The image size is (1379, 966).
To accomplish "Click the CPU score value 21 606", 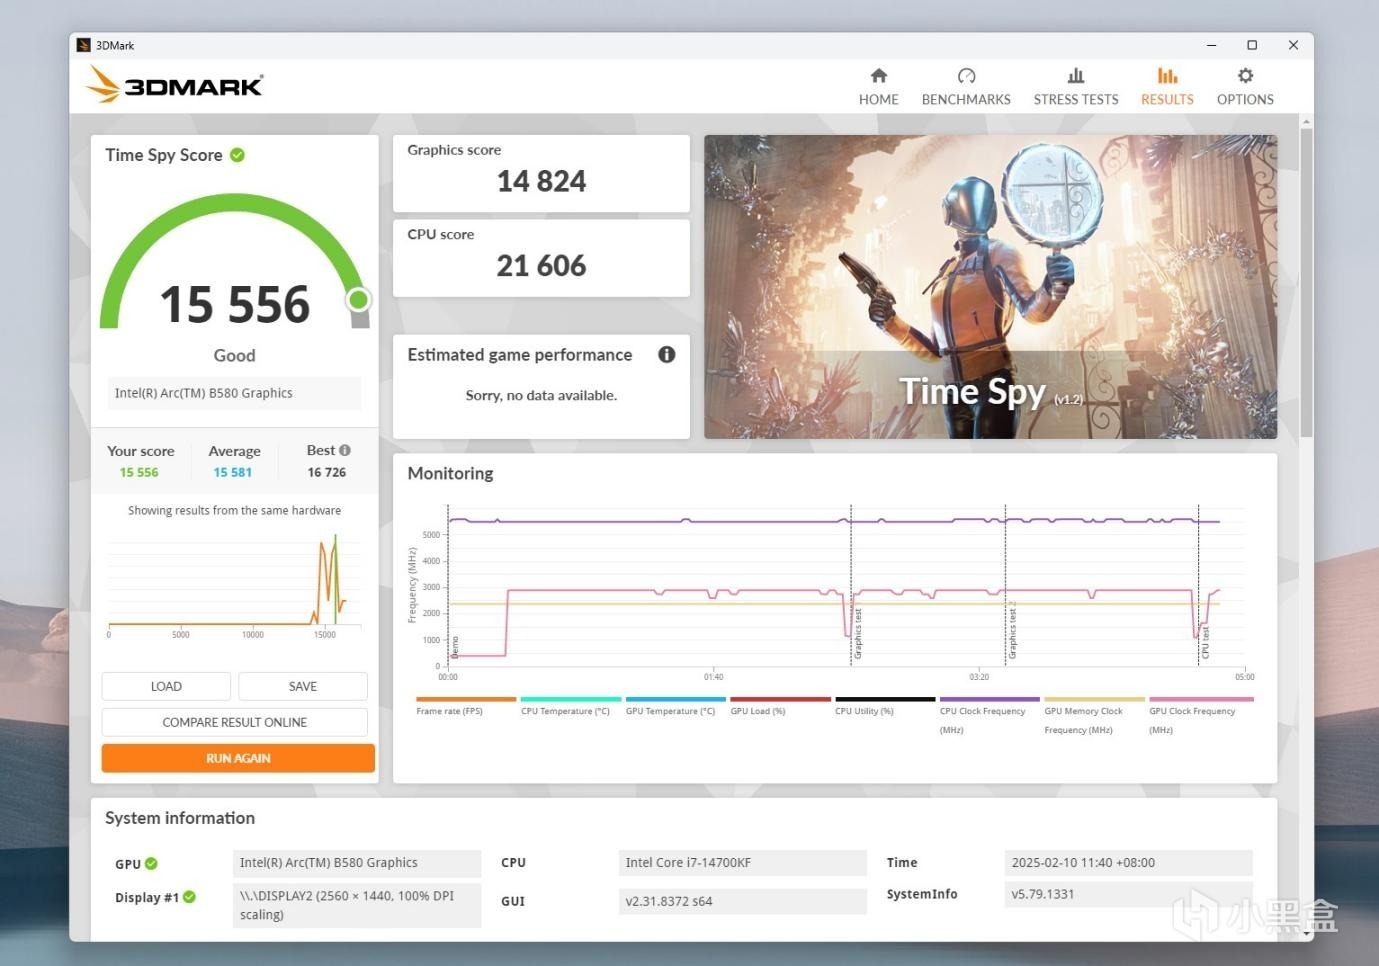I will tap(541, 266).
